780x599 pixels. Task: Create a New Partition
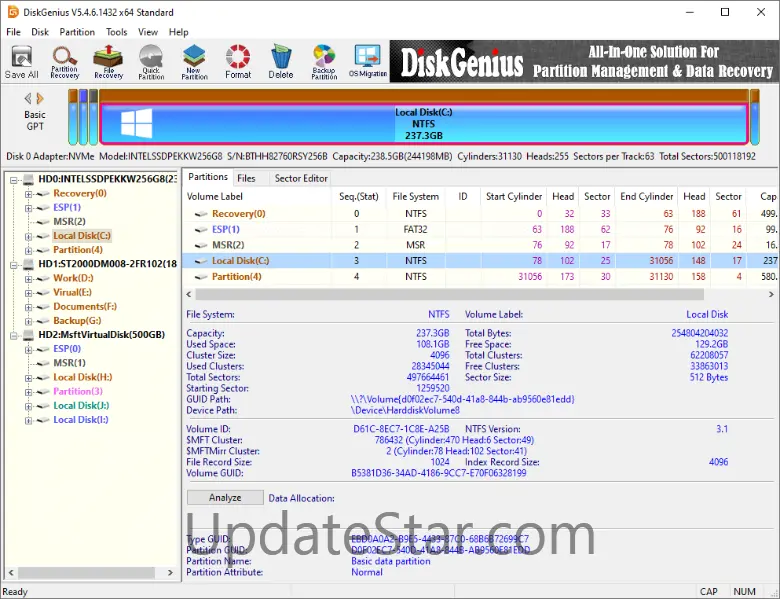pos(195,62)
